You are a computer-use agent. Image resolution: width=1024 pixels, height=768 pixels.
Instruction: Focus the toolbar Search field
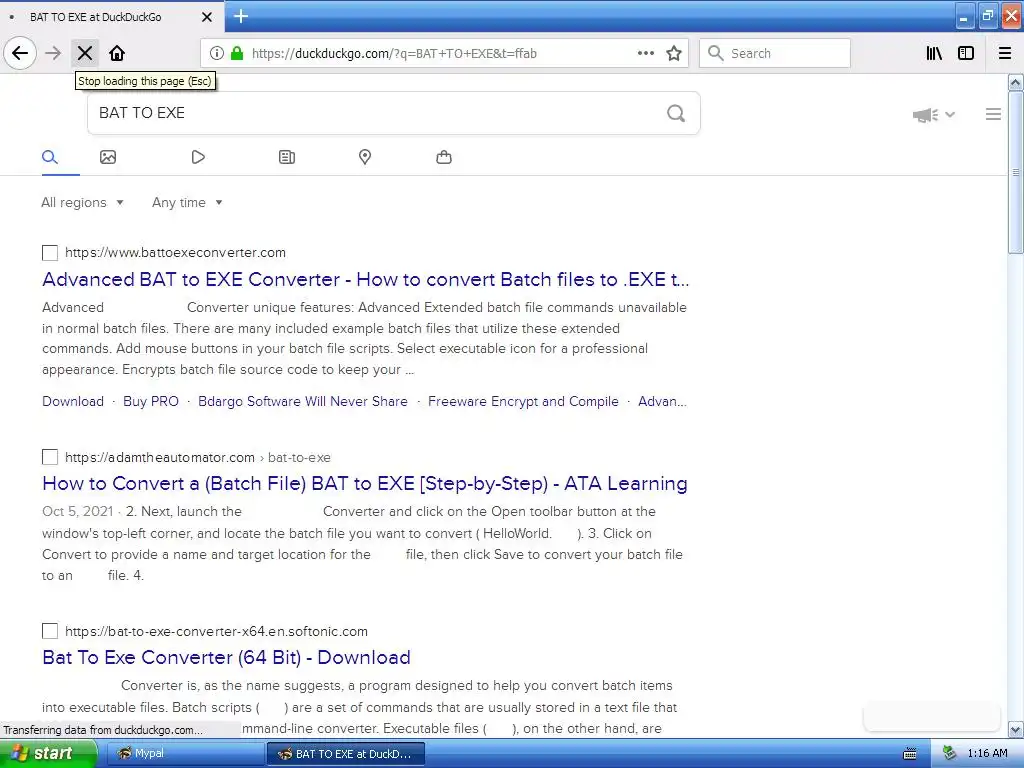pos(775,54)
